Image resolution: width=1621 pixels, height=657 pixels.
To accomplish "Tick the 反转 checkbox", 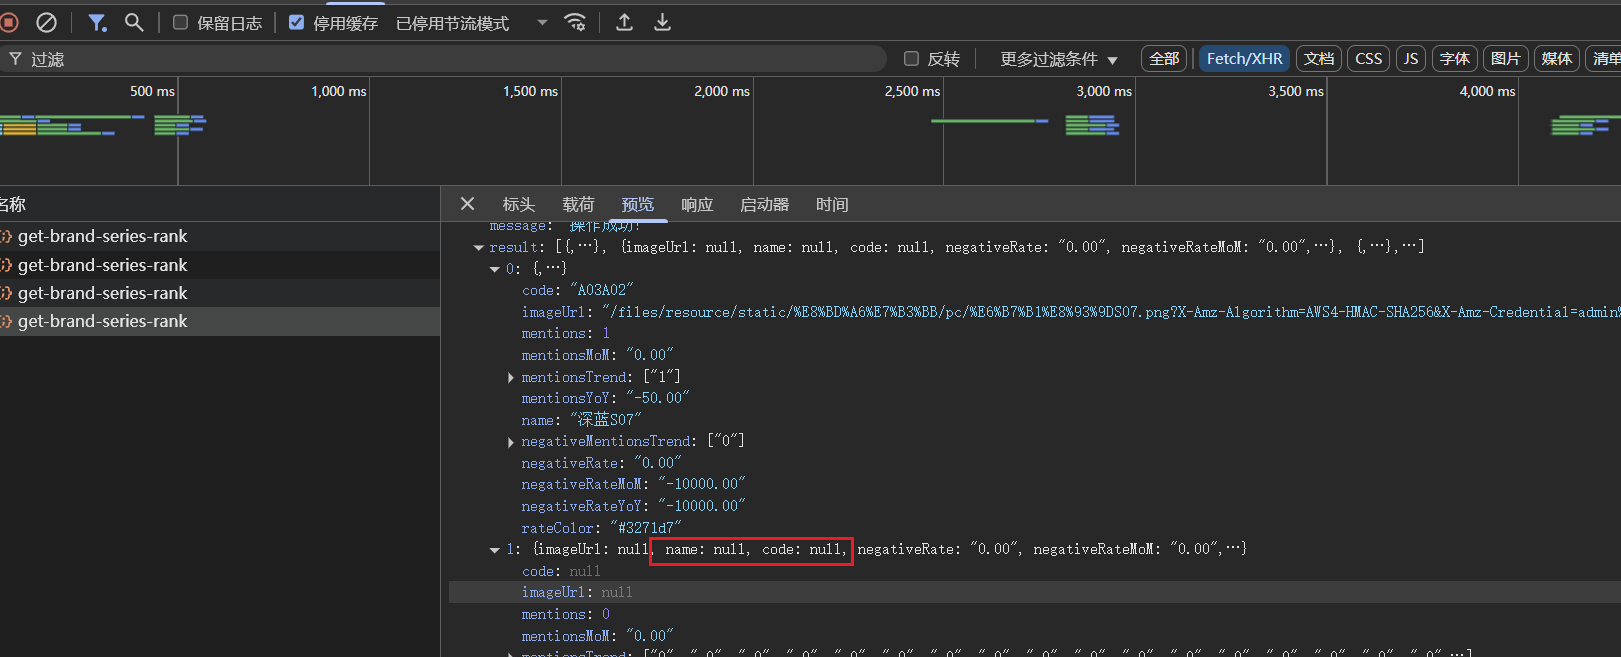I will pyautogui.click(x=911, y=59).
